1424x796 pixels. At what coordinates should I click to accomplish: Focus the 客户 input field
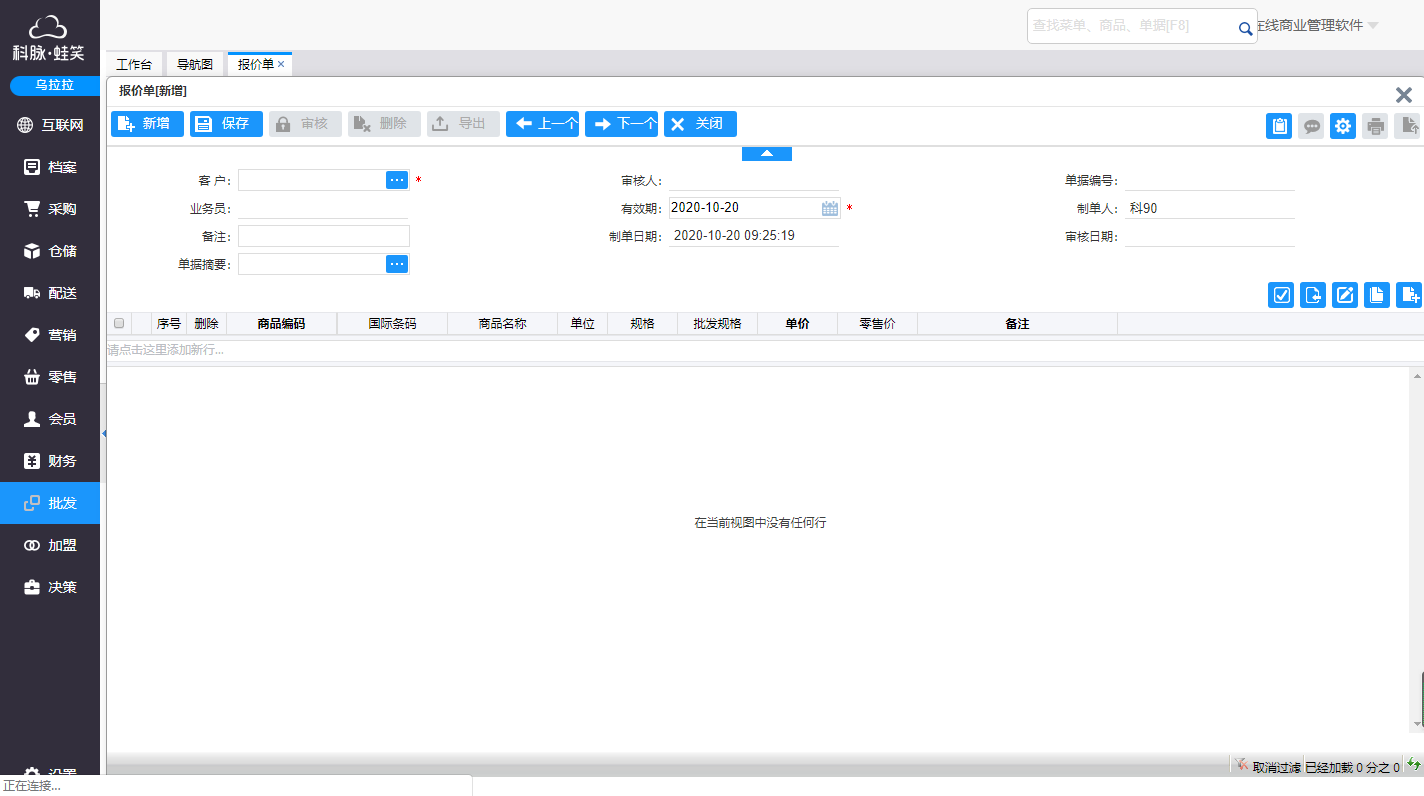312,180
